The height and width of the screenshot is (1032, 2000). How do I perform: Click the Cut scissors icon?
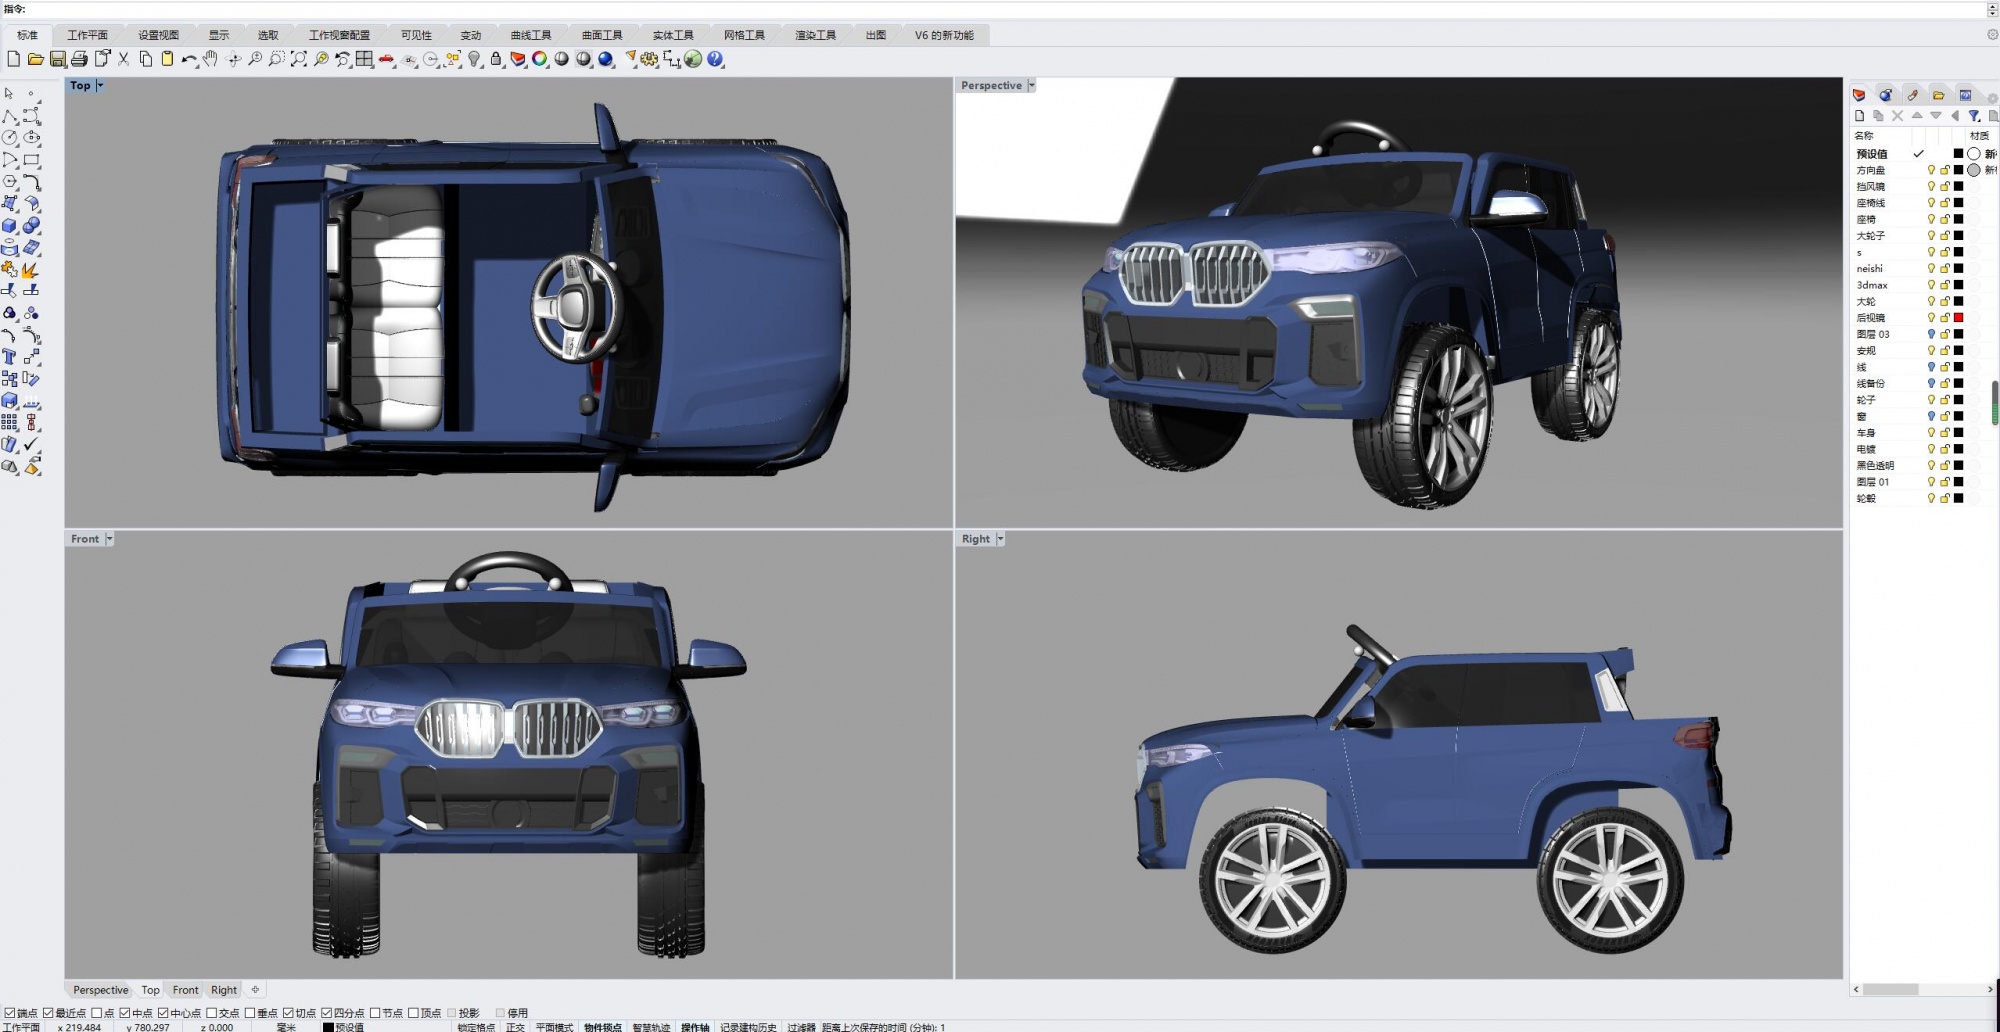point(123,59)
